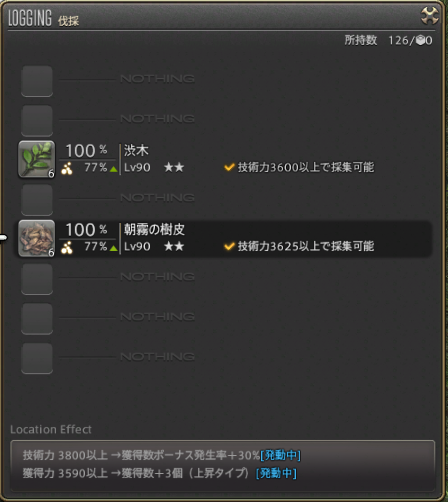Screen dimensions: 448x502
Task: Click the crystal icon next to inventory count
Action: coord(420,40)
